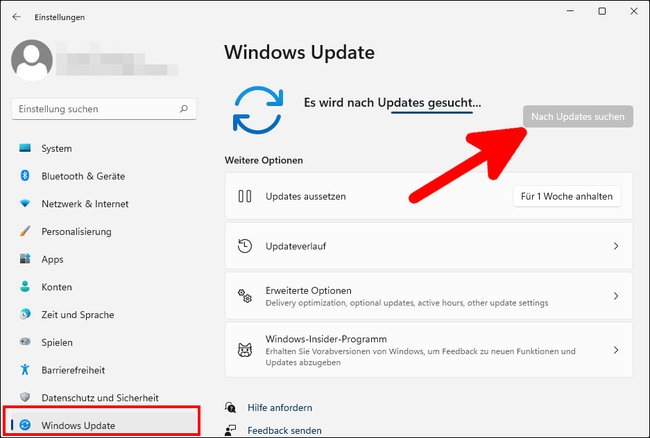Maximize the Einstellungen window

(x=602, y=11)
